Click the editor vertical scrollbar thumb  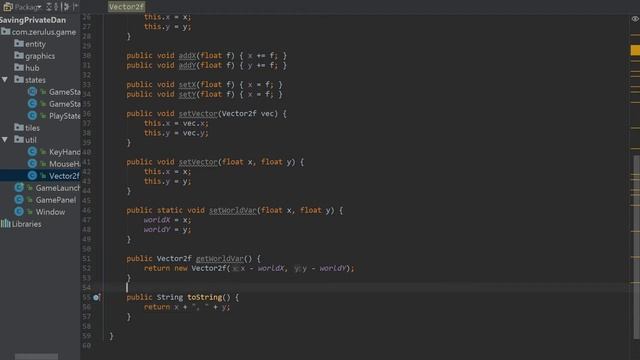(637, 247)
